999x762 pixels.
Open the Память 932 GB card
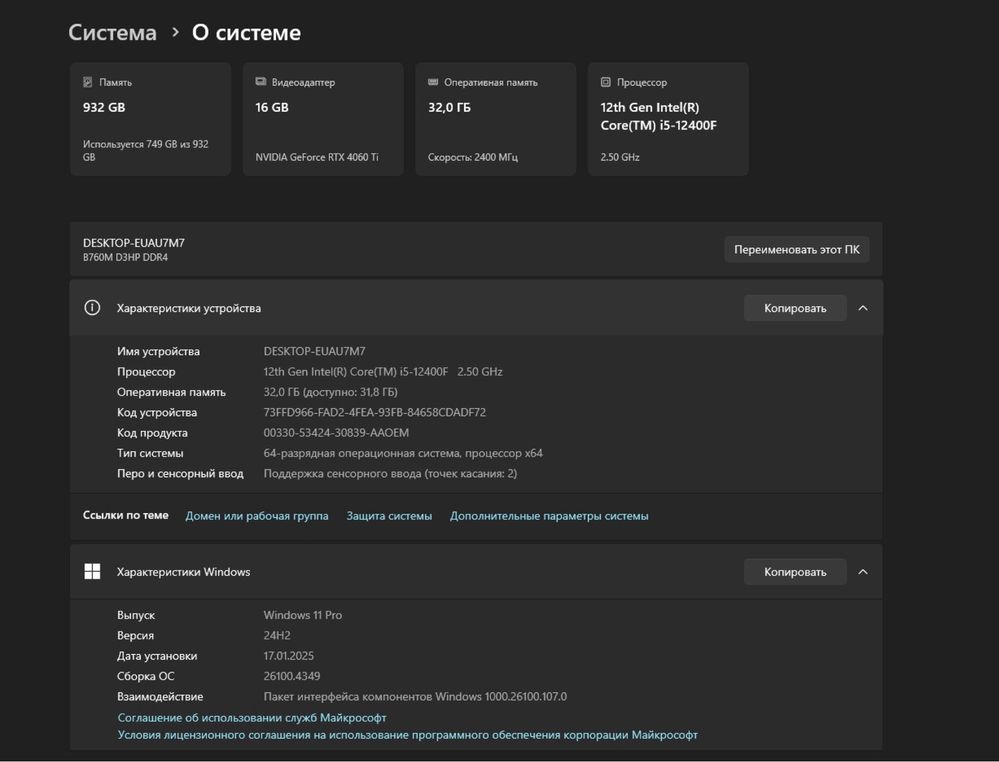pyautogui.click(x=150, y=119)
